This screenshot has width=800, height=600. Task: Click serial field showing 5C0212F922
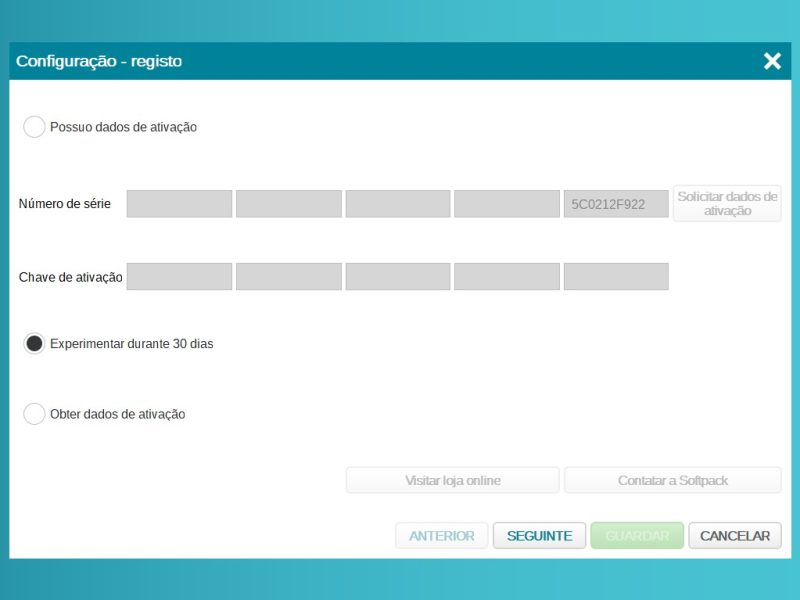[616, 204]
